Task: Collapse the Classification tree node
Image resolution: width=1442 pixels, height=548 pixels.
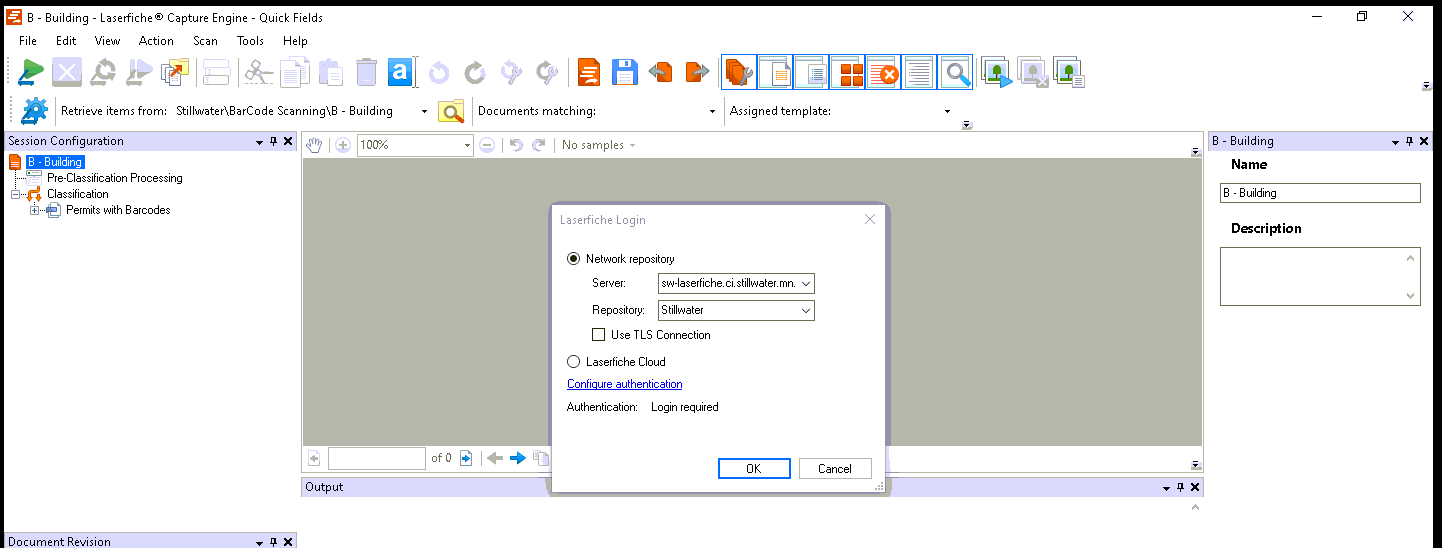Action: [16, 194]
